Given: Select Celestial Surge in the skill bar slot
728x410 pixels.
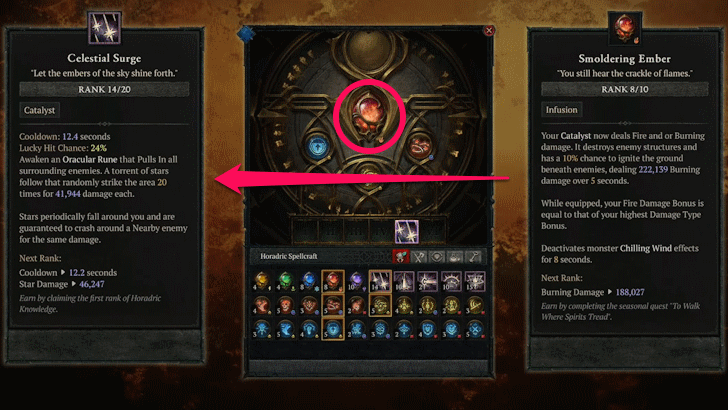Looking at the screenshot, I should point(406,231).
